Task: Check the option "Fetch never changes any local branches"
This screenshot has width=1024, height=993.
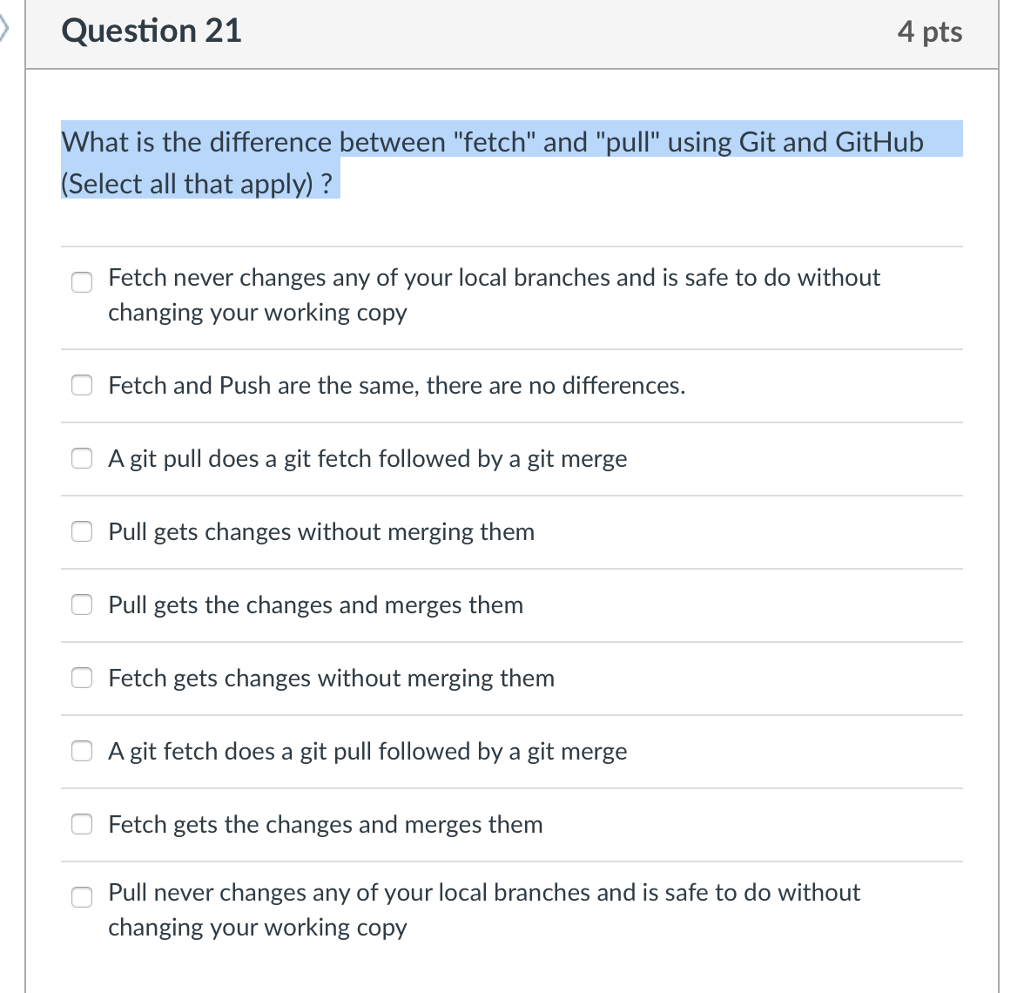Action: tap(81, 282)
